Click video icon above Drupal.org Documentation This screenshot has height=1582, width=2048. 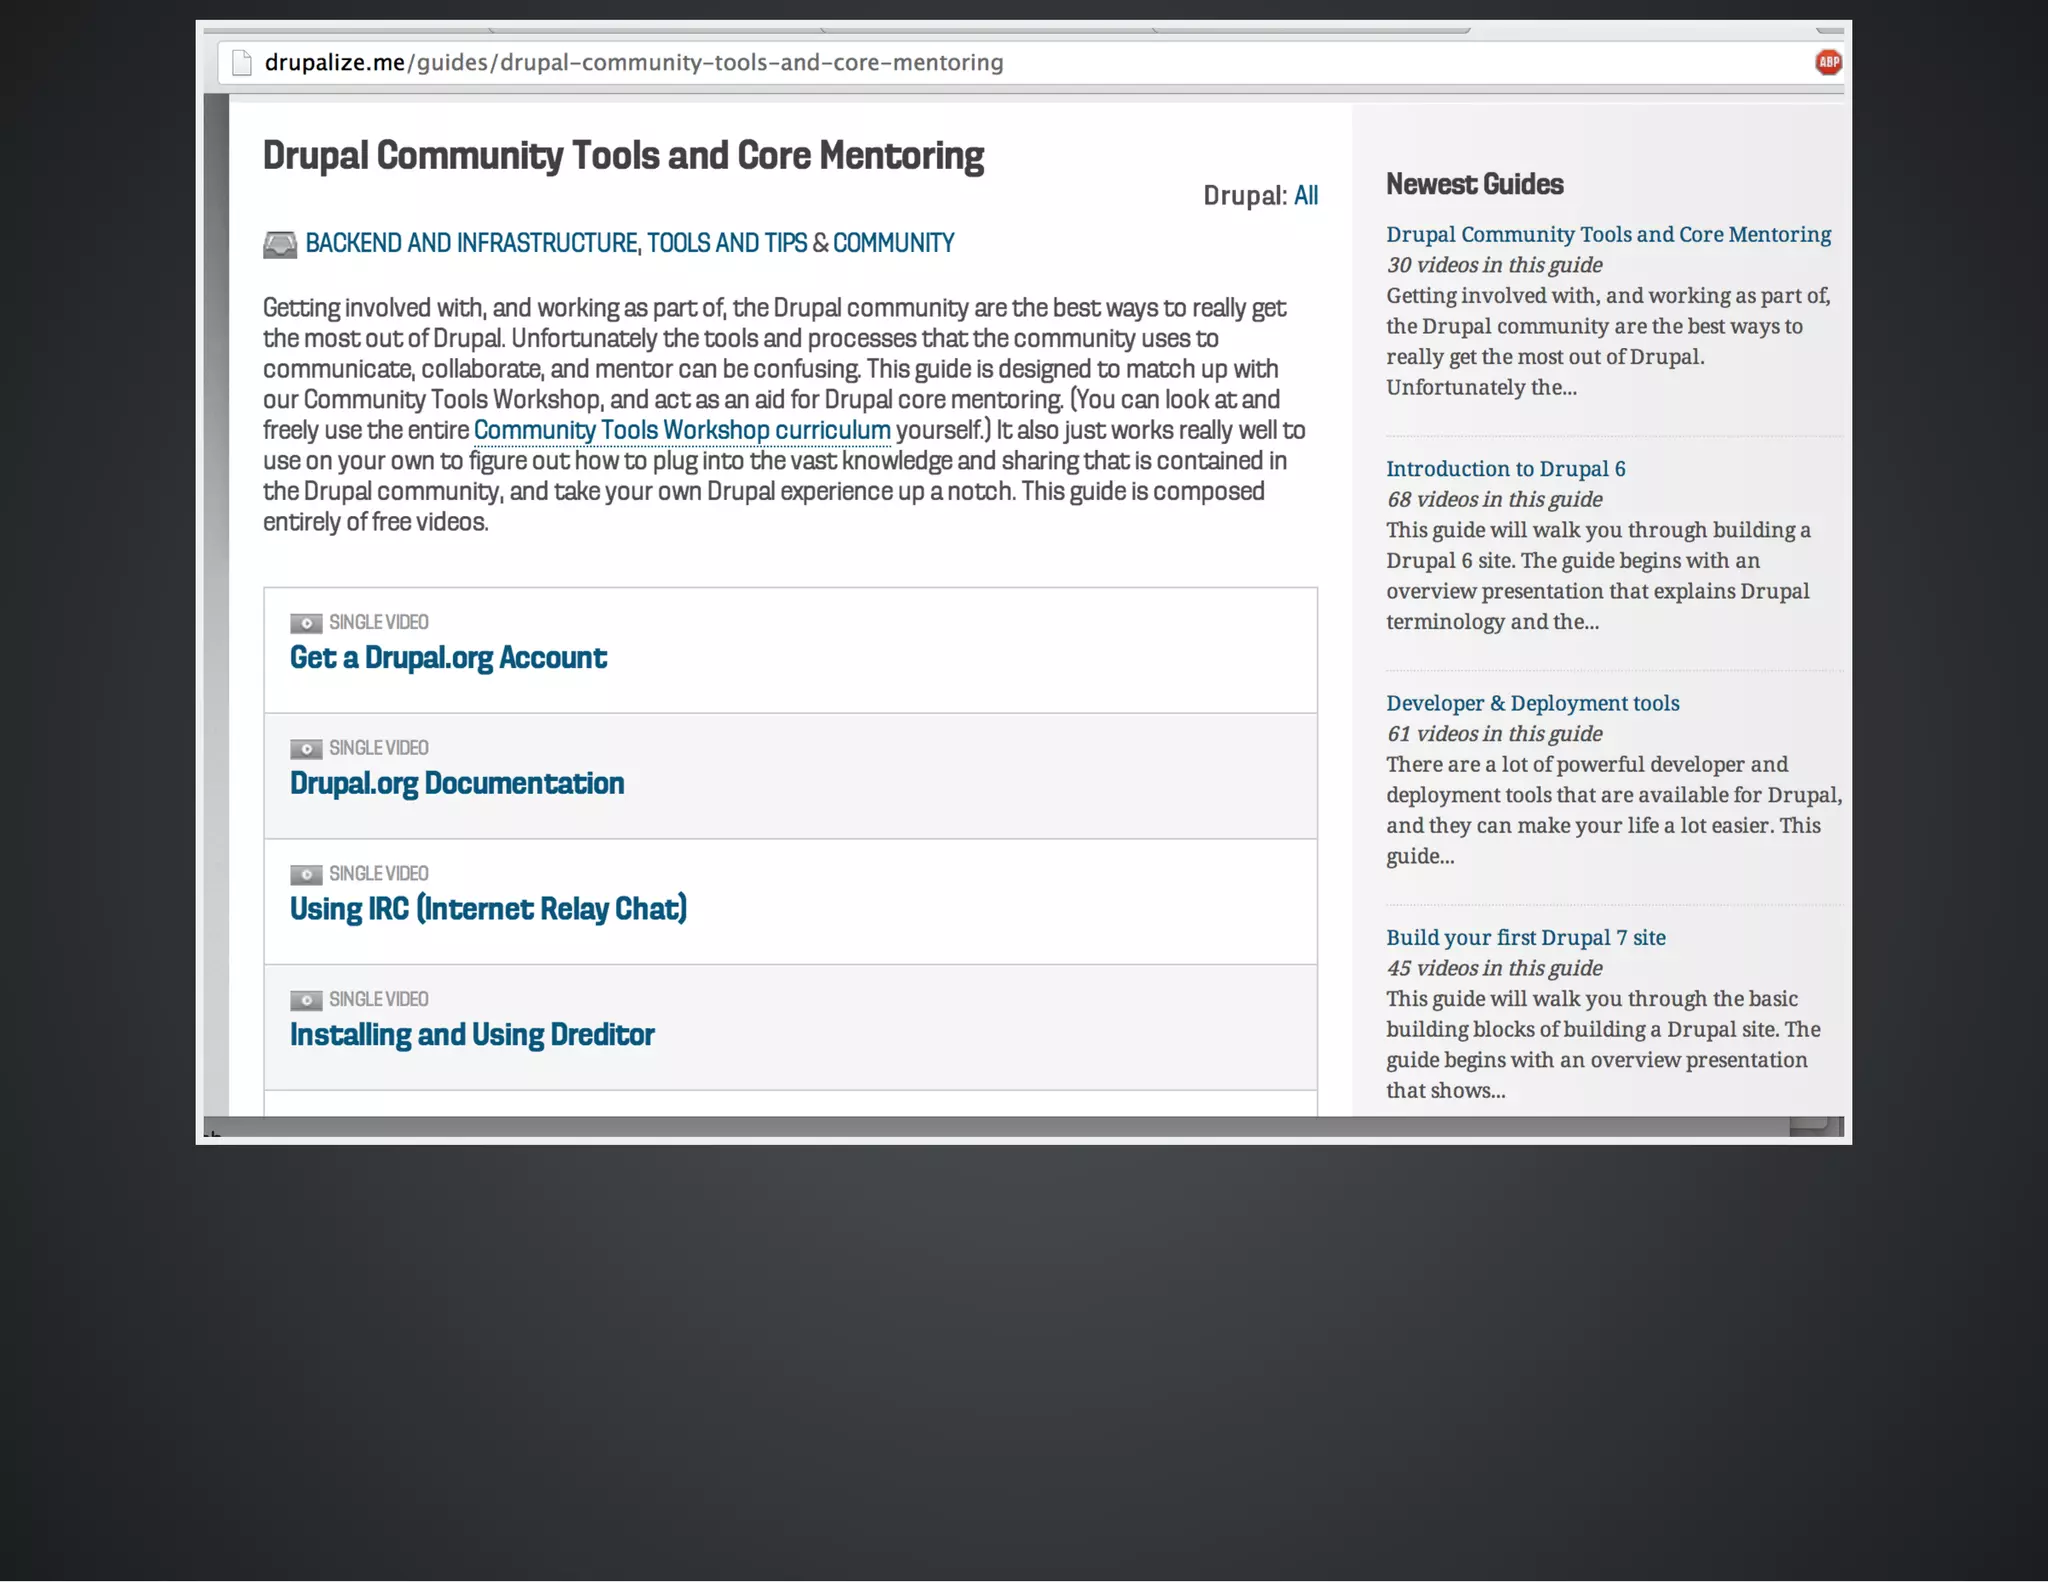pyautogui.click(x=306, y=749)
